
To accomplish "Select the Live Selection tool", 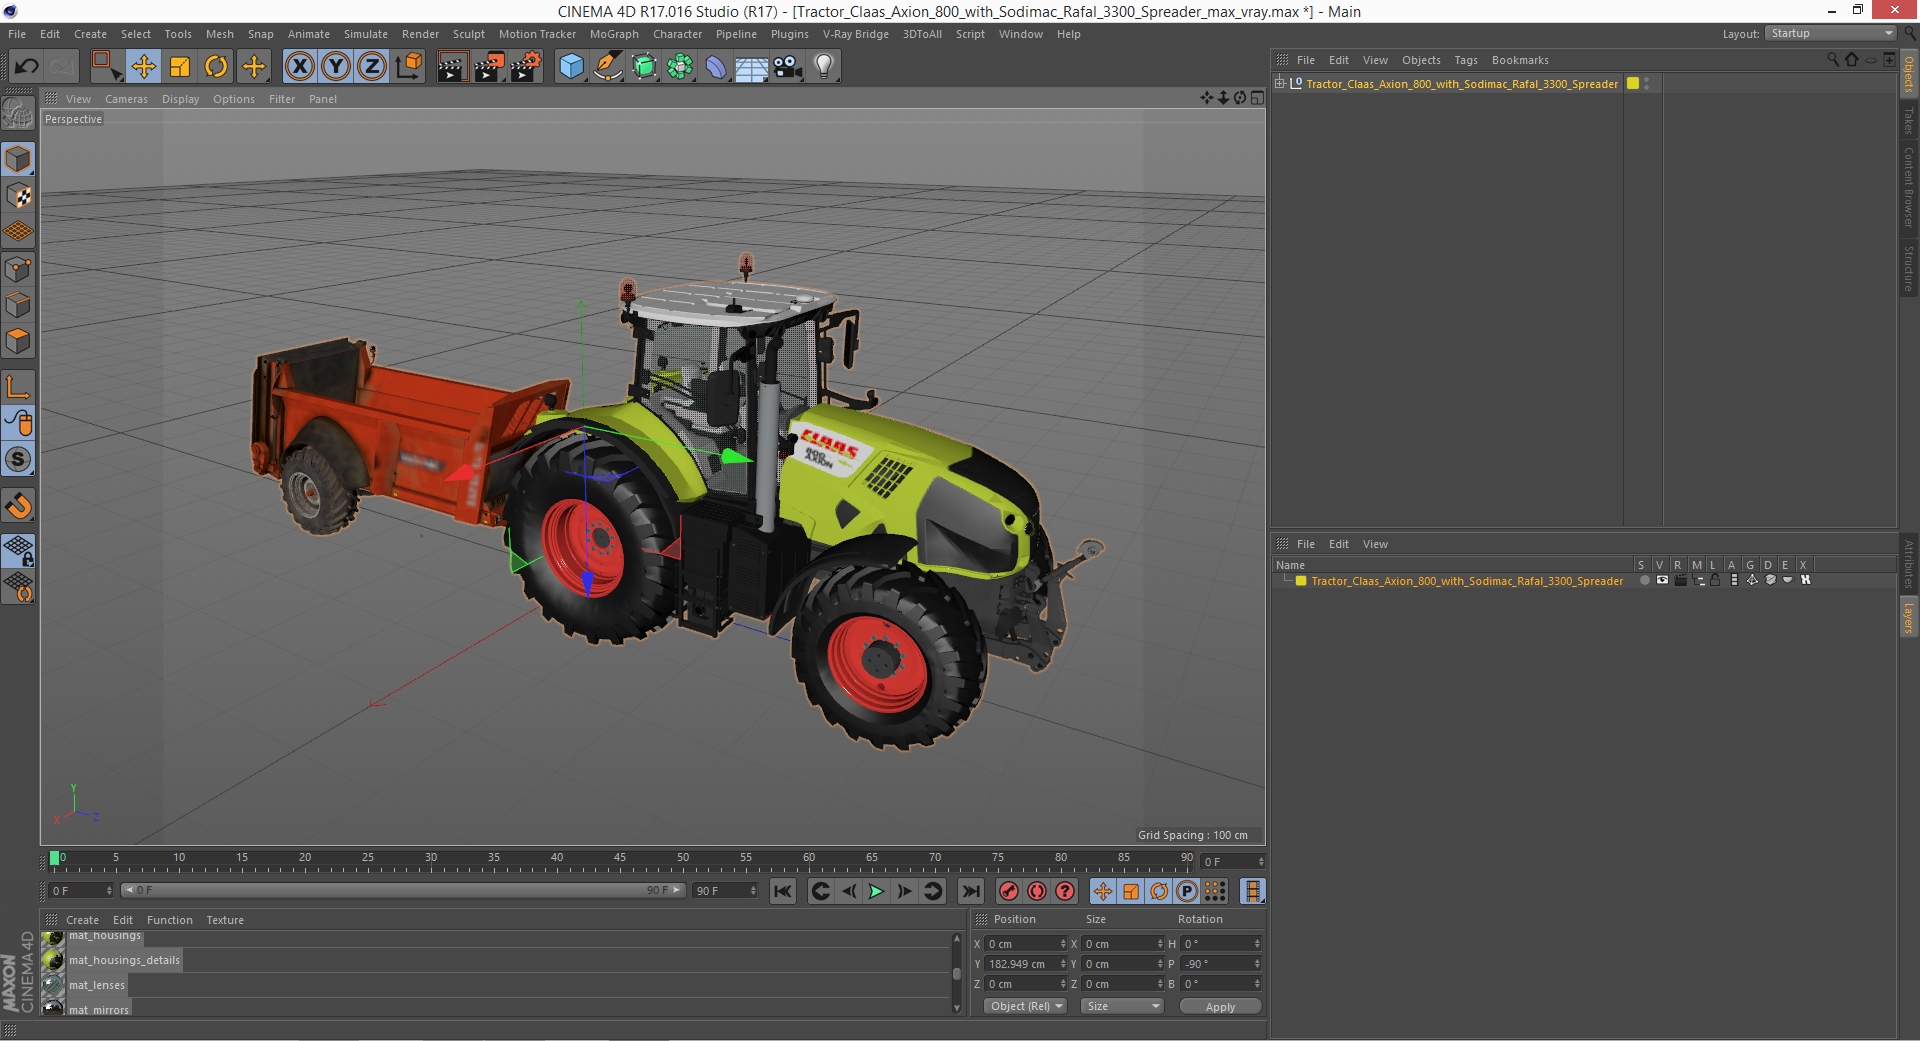I will tap(106, 67).
